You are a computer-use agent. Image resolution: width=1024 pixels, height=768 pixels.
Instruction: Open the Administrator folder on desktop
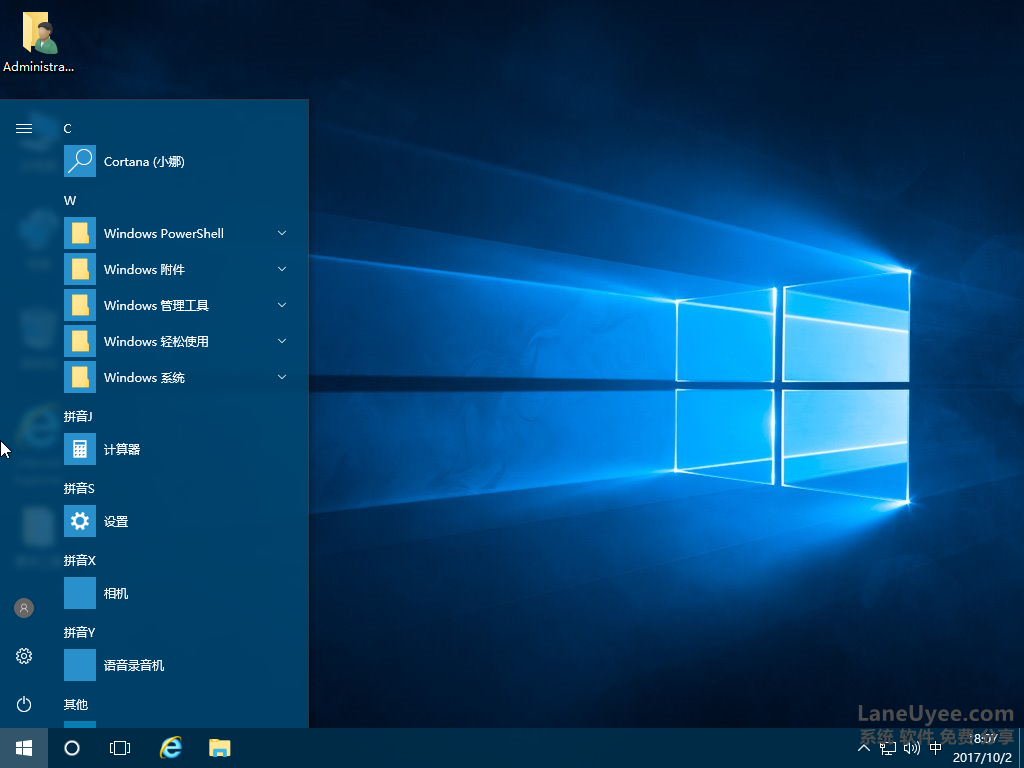[38, 40]
